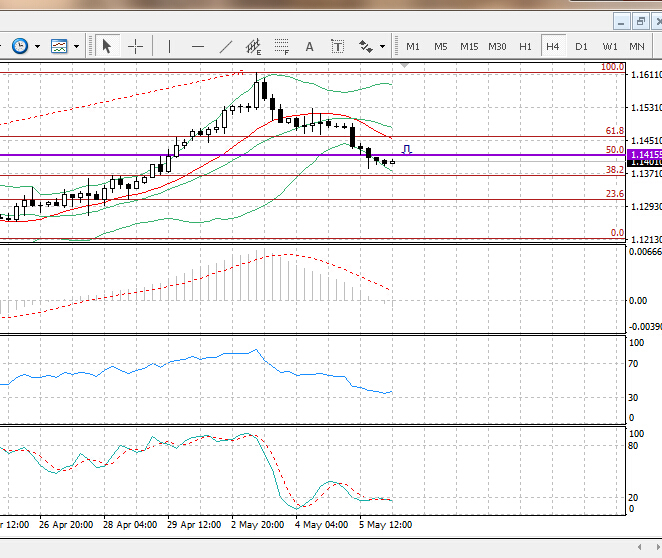Click the 0.0 Fibonacci level label
This screenshot has height=558, width=662.
(617, 233)
